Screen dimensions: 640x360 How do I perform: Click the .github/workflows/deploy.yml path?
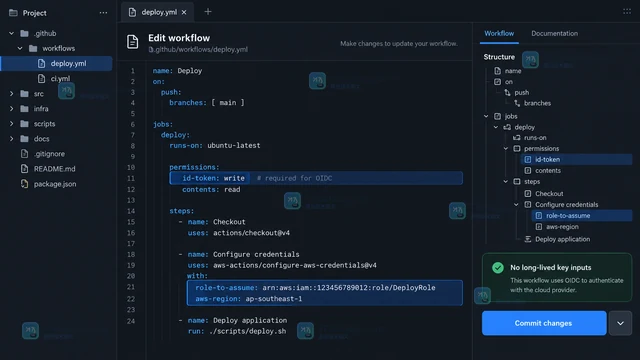click(x=198, y=49)
